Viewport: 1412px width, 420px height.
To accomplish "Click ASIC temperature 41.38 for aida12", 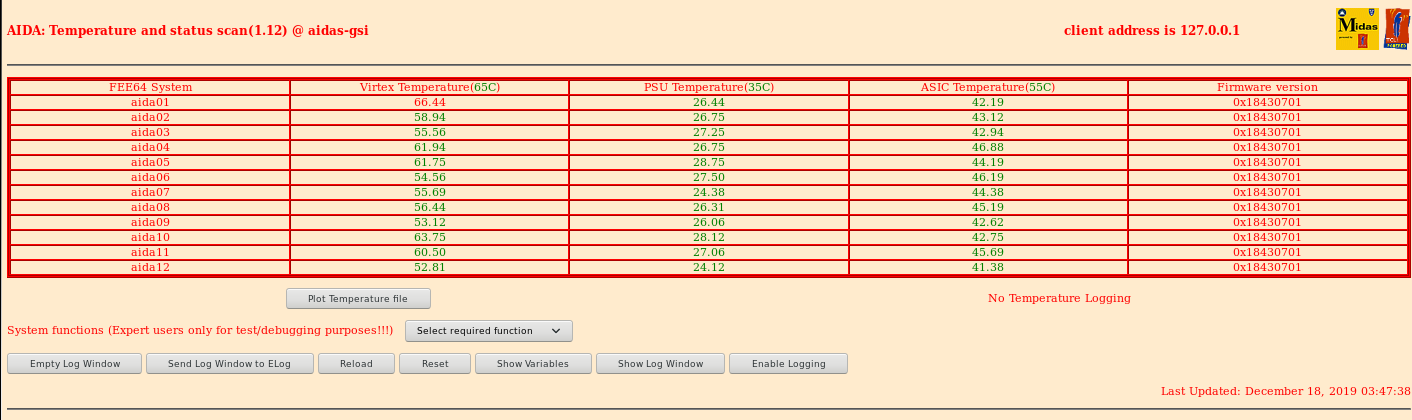I will tap(988, 268).
